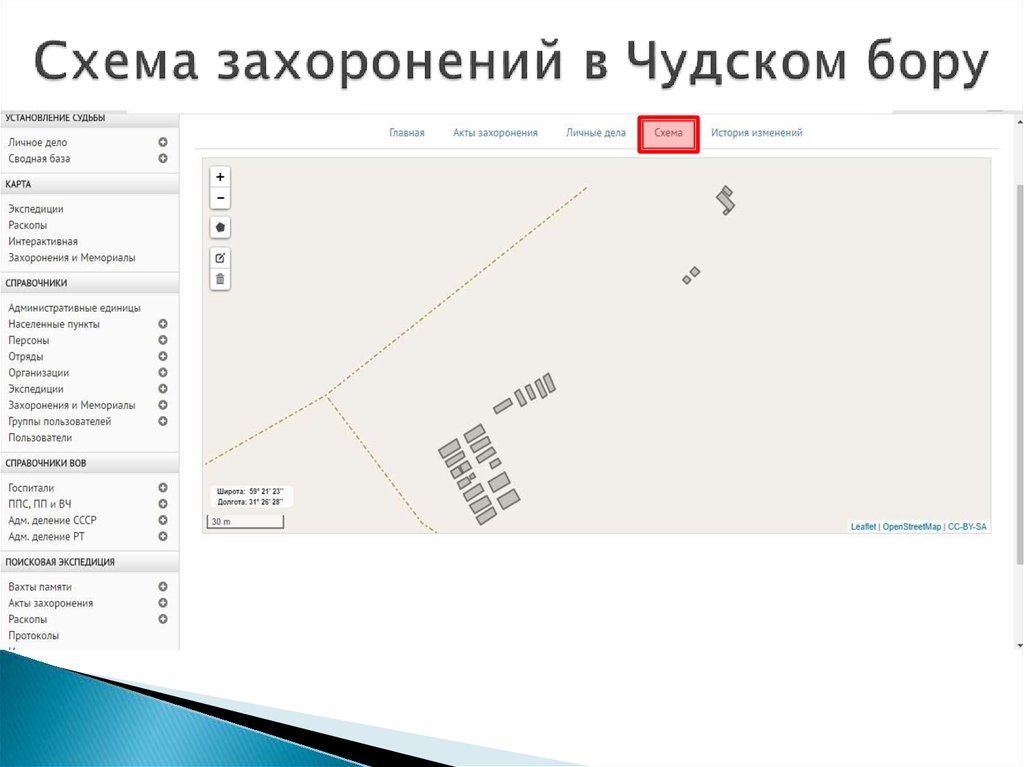1024x767 pixels.
Task: Expand Адм. деление СССР entry
Action: click(162, 519)
